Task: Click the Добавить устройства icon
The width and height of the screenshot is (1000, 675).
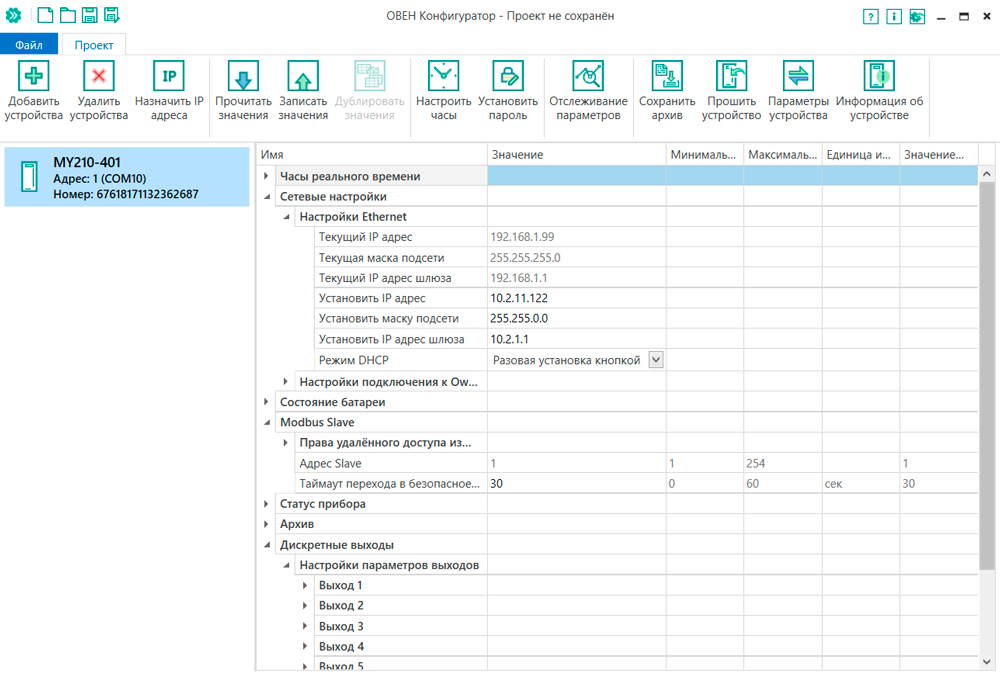Action: coord(34,77)
